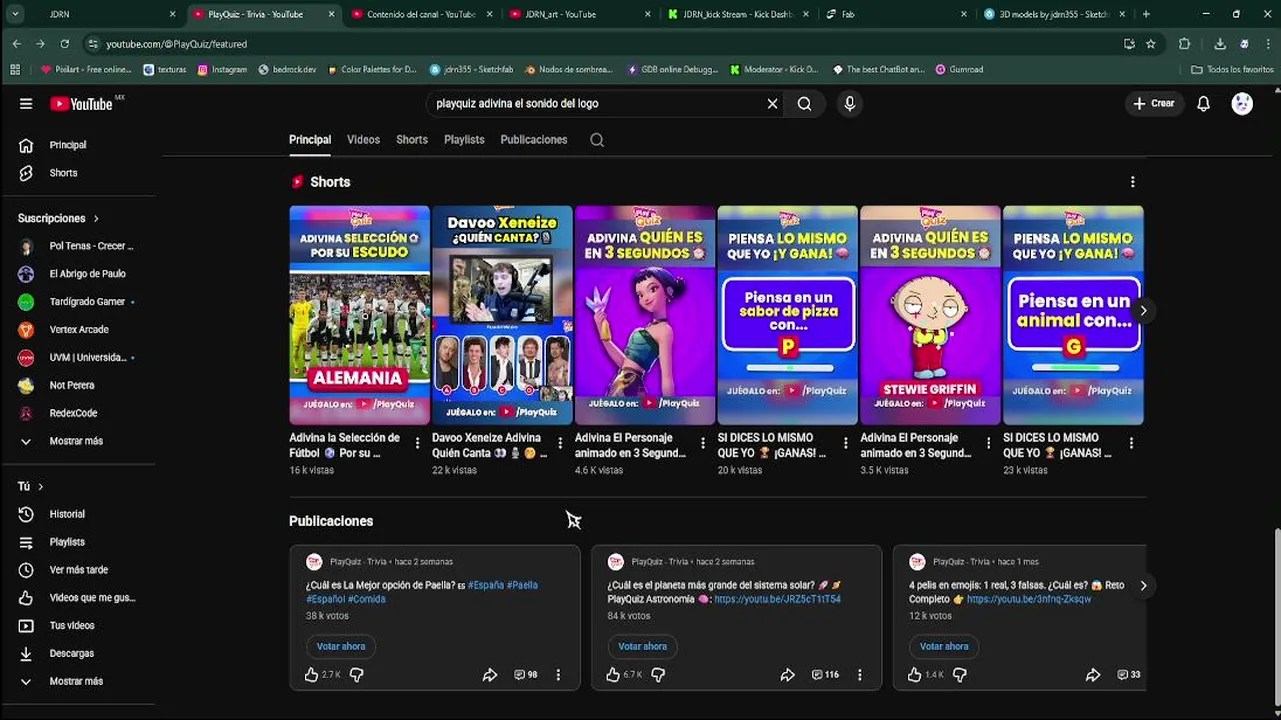Clear the search box text
1281x720 pixels.
click(x=772, y=104)
